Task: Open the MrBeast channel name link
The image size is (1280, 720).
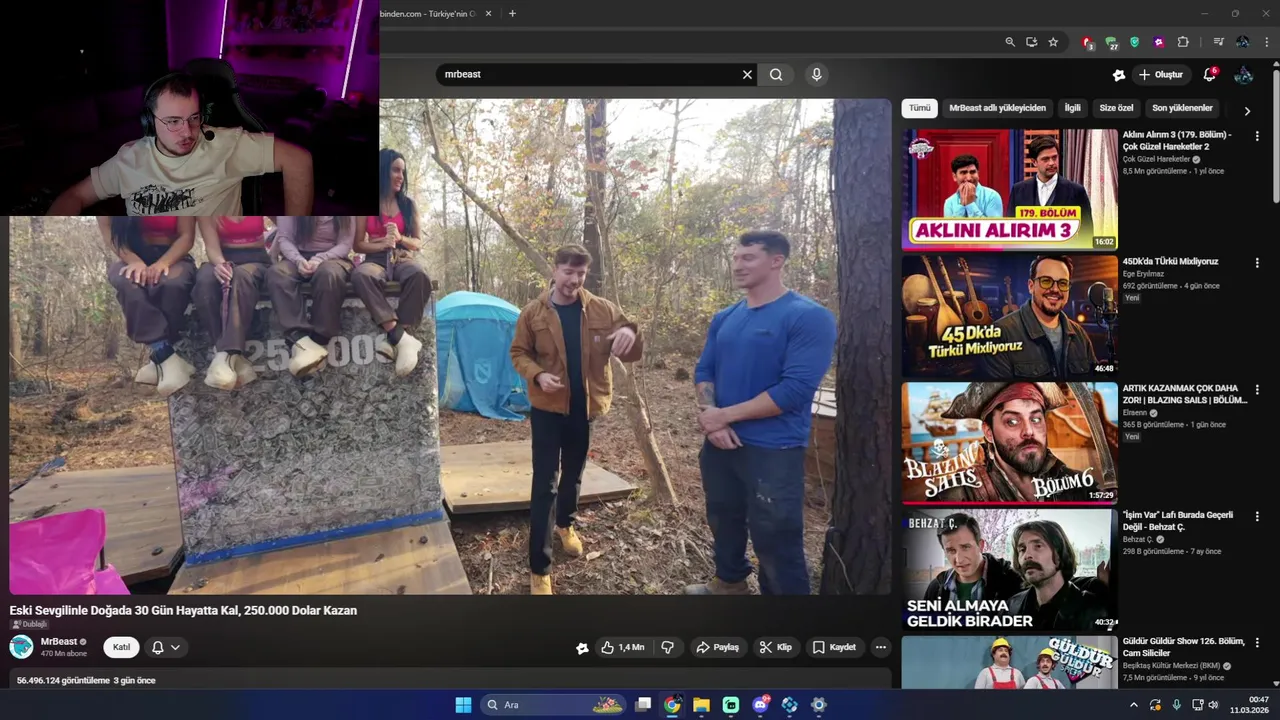Action: click(x=59, y=642)
